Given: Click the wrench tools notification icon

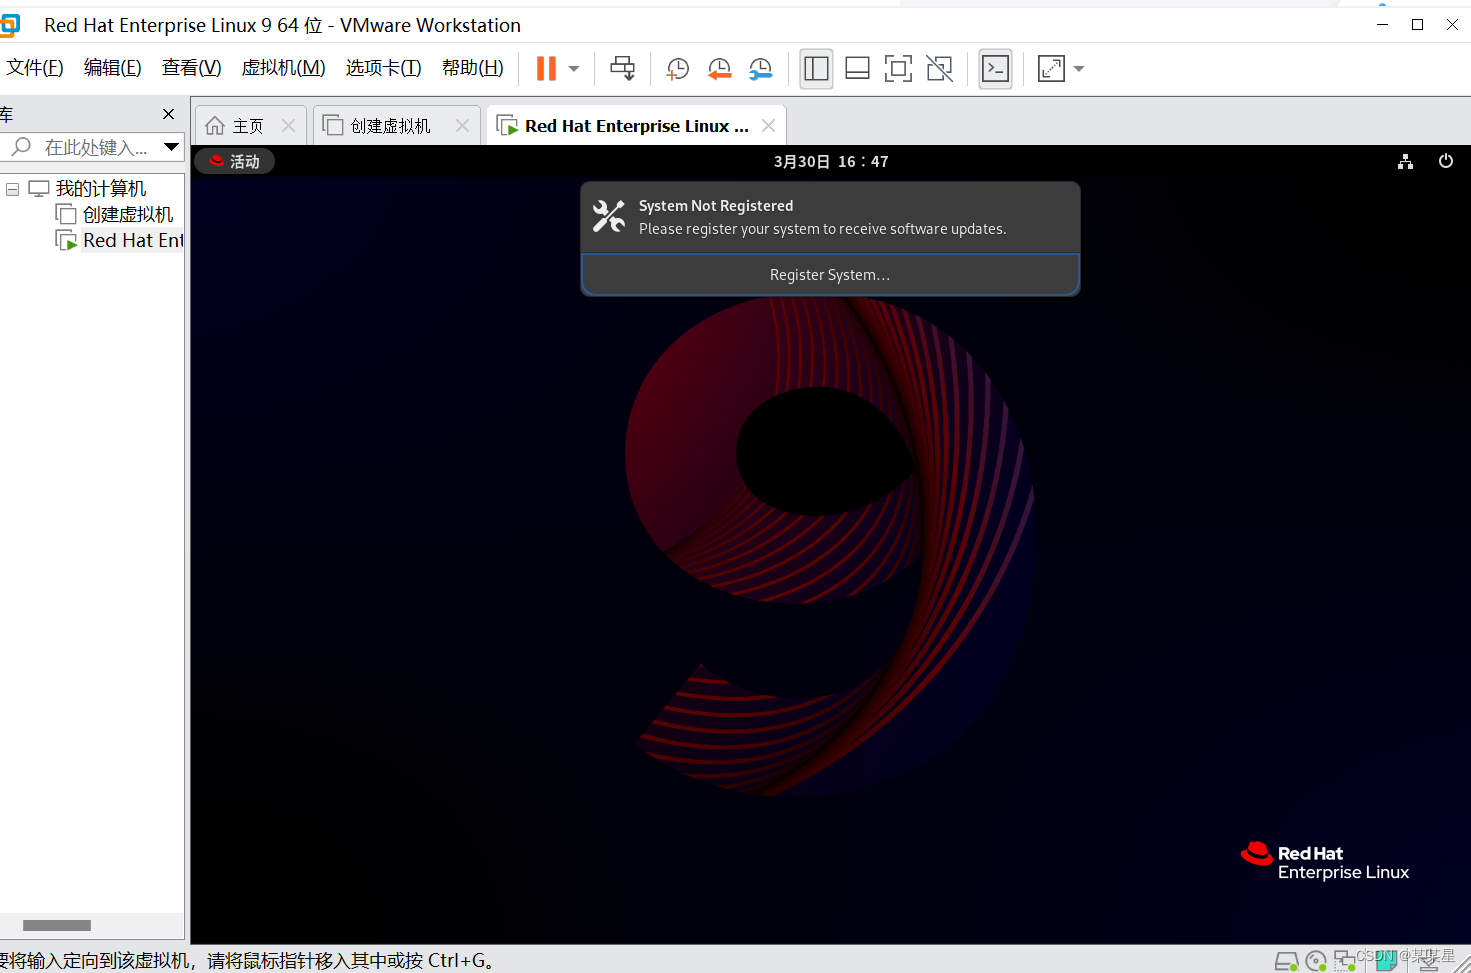Looking at the screenshot, I should (x=608, y=216).
